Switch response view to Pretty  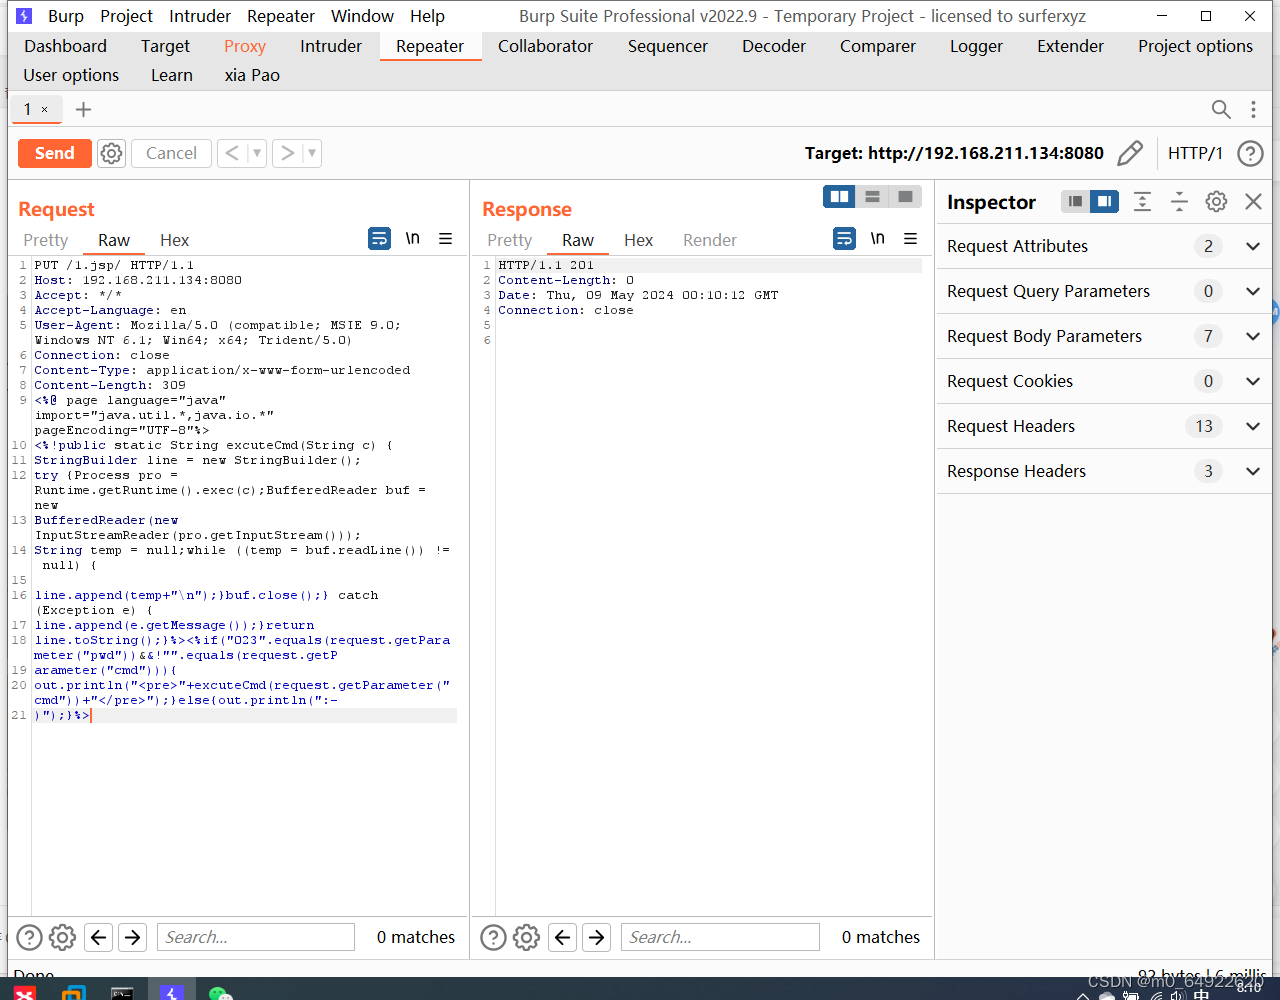coord(510,240)
